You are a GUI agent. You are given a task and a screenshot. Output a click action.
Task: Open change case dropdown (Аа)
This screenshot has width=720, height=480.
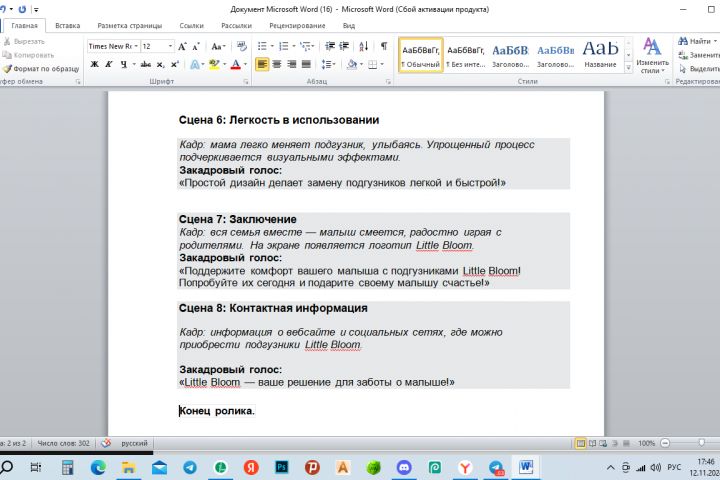tap(218, 46)
